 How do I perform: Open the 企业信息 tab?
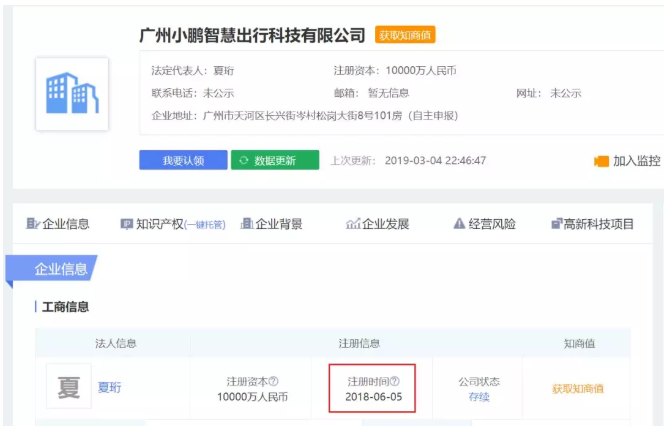58,224
